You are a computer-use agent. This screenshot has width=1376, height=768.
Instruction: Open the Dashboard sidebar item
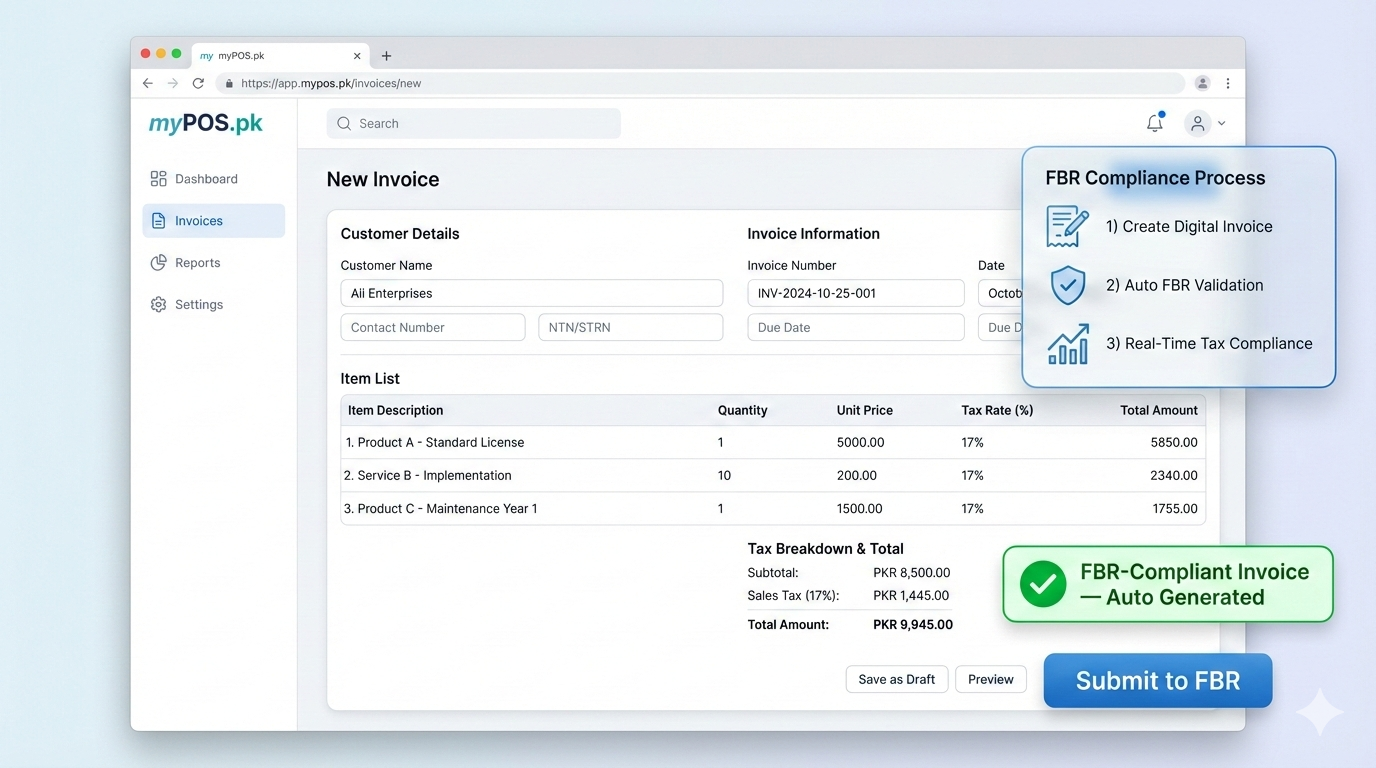213,179
